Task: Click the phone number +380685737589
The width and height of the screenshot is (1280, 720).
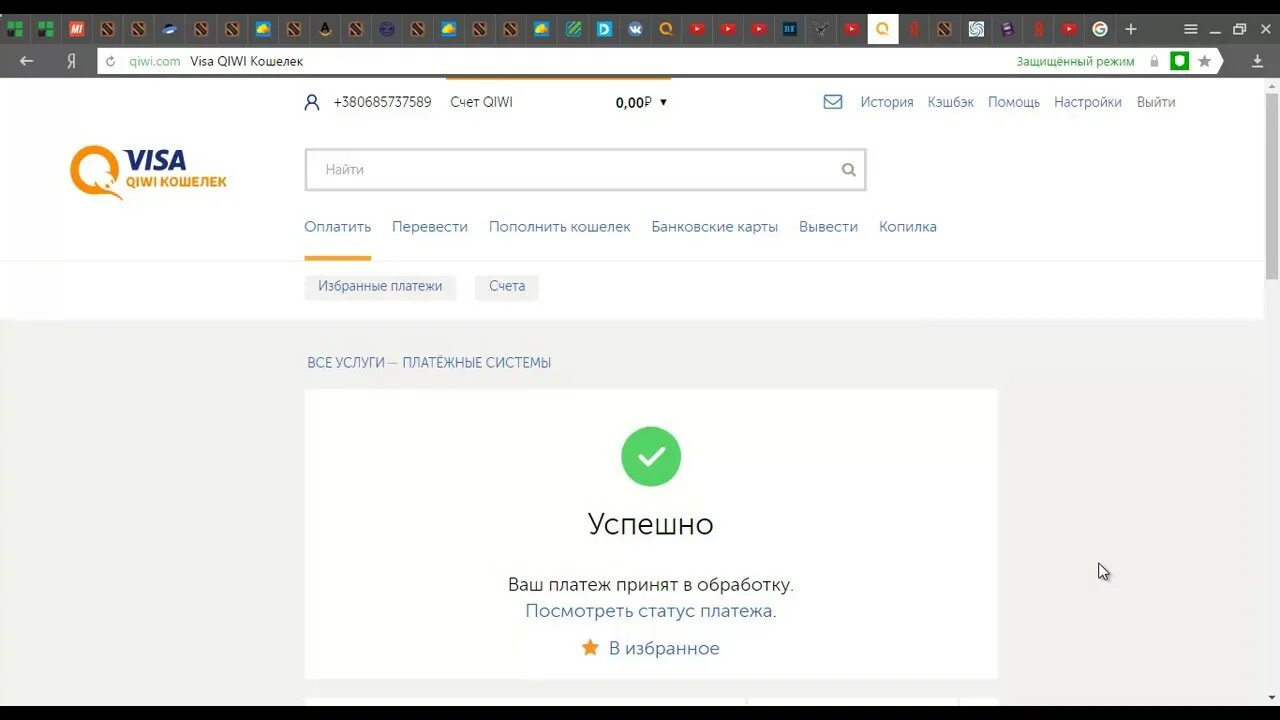Action: pyautogui.click(x=382, y=102)
